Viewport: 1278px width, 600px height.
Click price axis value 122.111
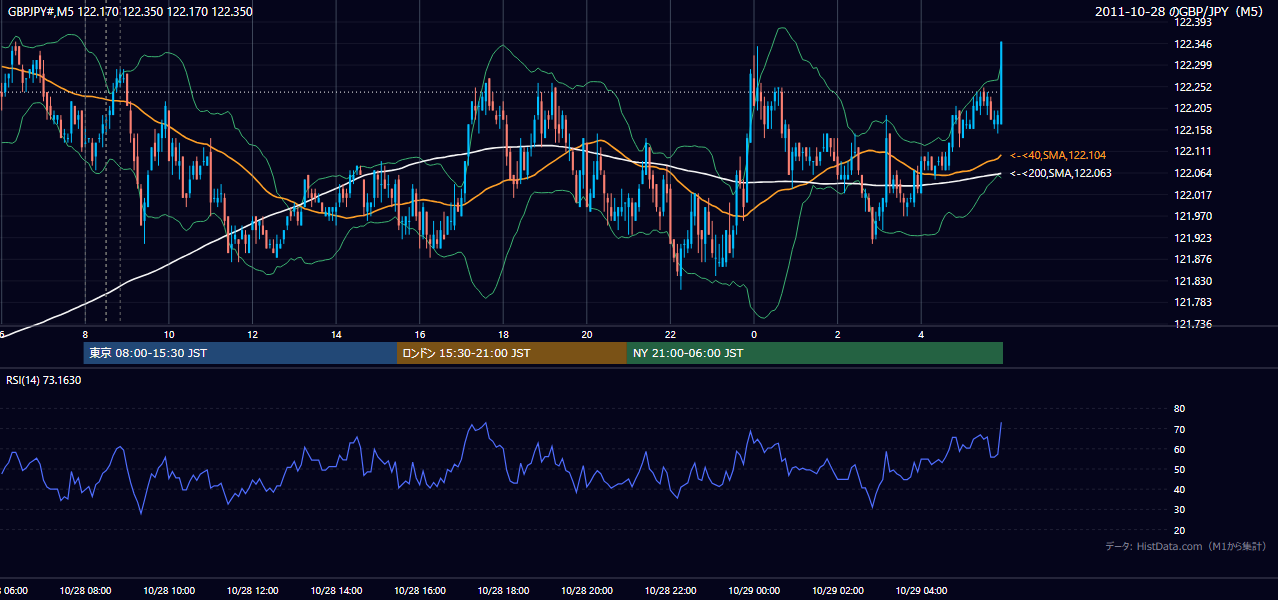[1192, 151]
